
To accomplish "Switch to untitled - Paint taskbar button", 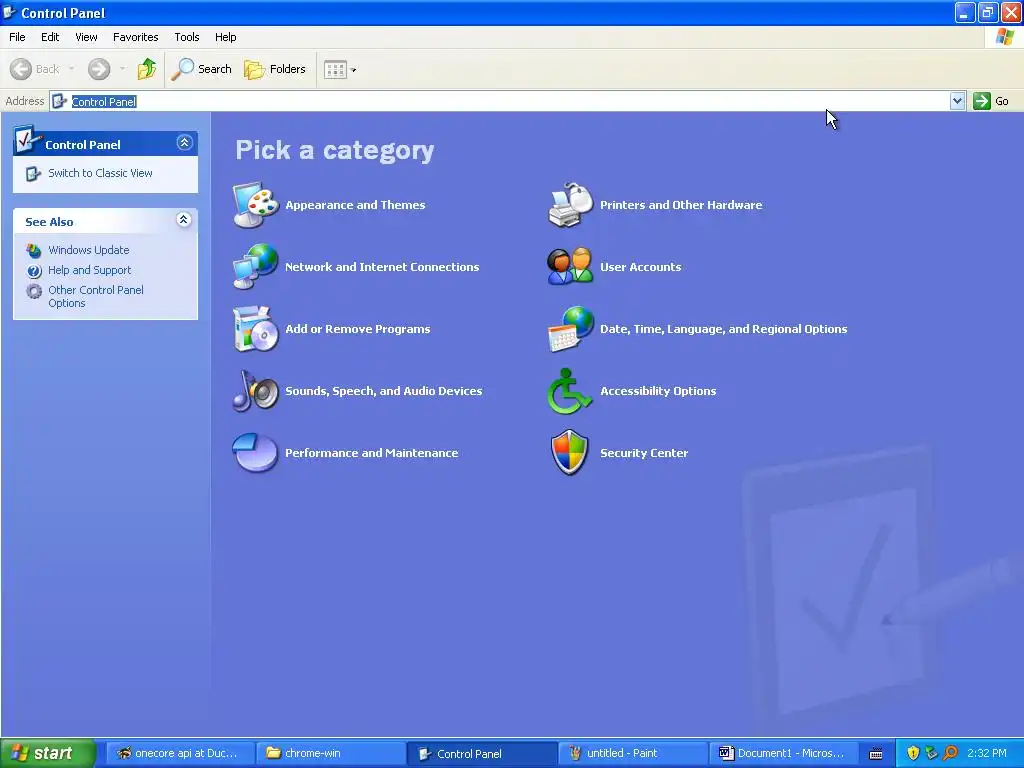I will pyautogui.click(x=632, y=754).
